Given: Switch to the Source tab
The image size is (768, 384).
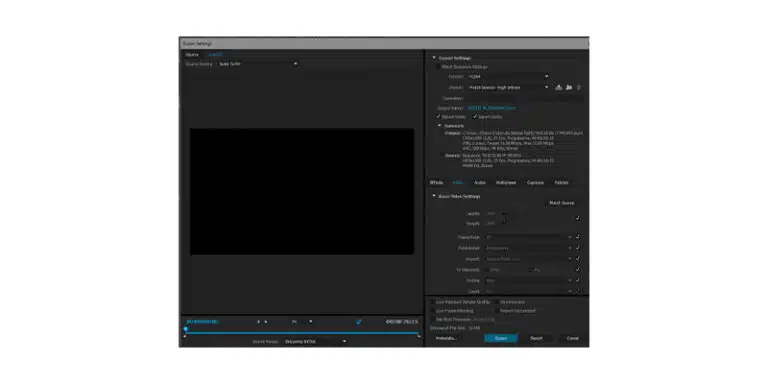Looking at the screenshot, I should pyautogui.click(x=192, y=55).
